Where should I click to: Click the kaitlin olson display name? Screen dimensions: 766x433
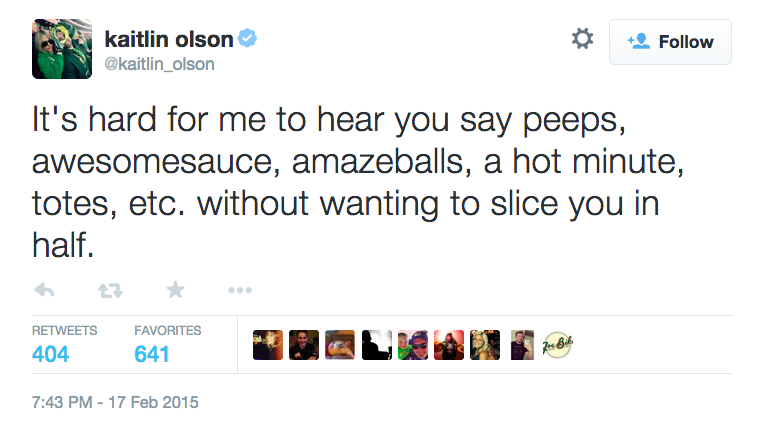pos(168,39)
